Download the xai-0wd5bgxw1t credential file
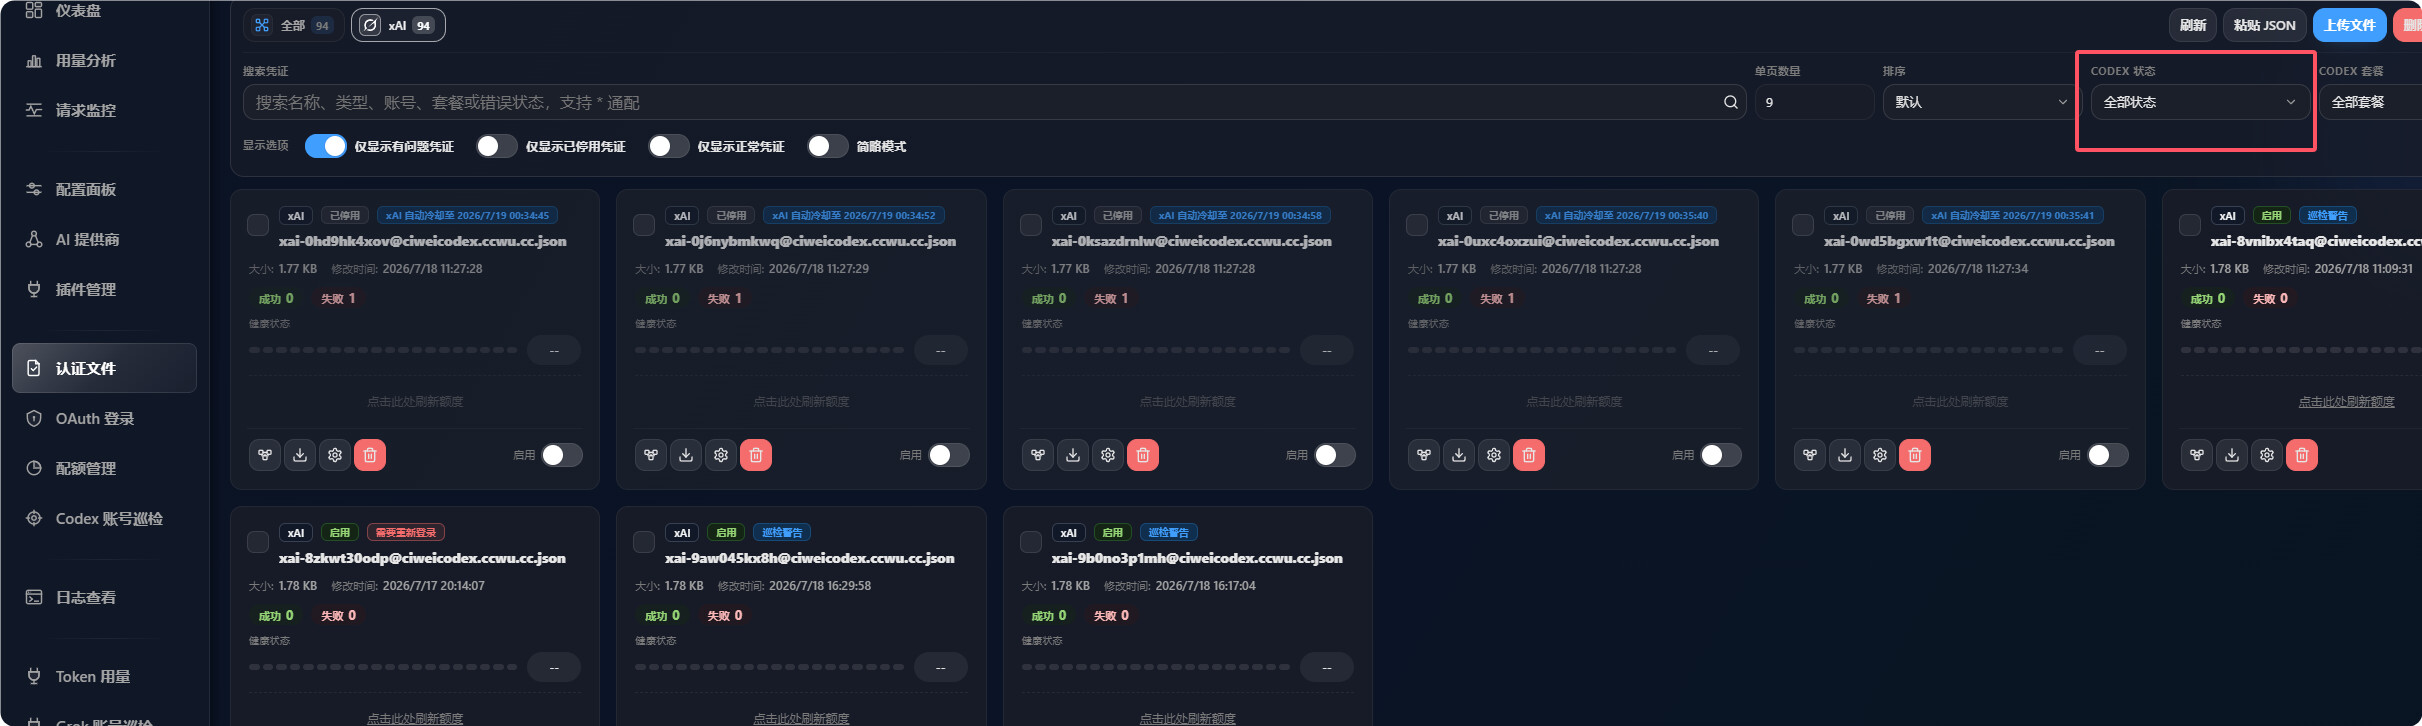 click(x=1845, y=455)
